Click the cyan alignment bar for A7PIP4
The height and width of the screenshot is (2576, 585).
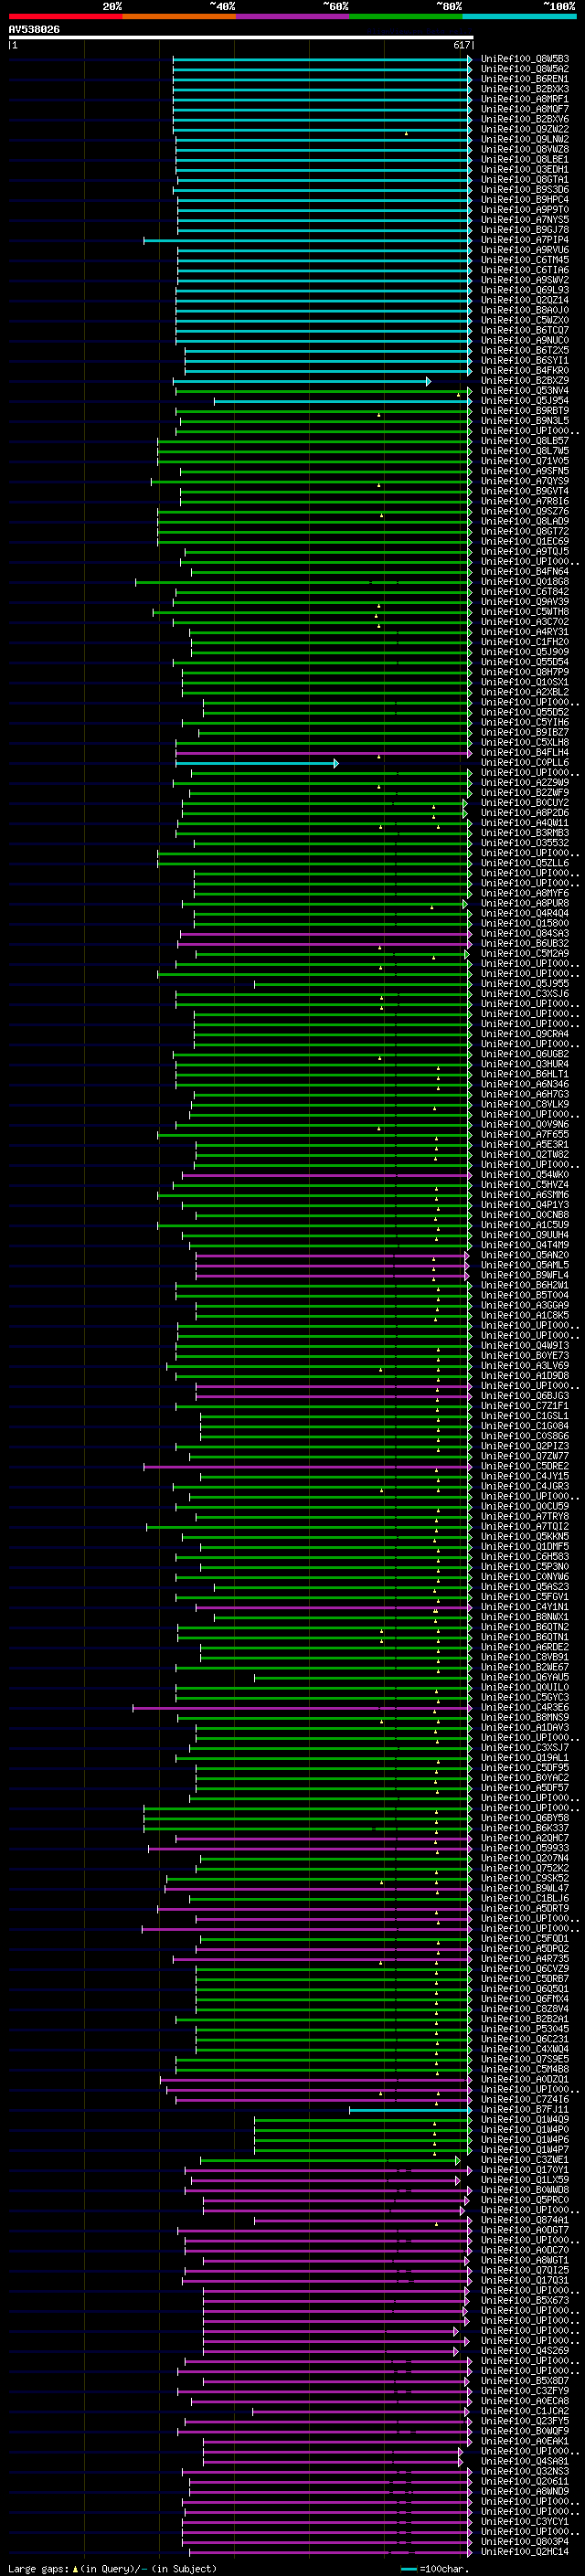click(308, 240)
